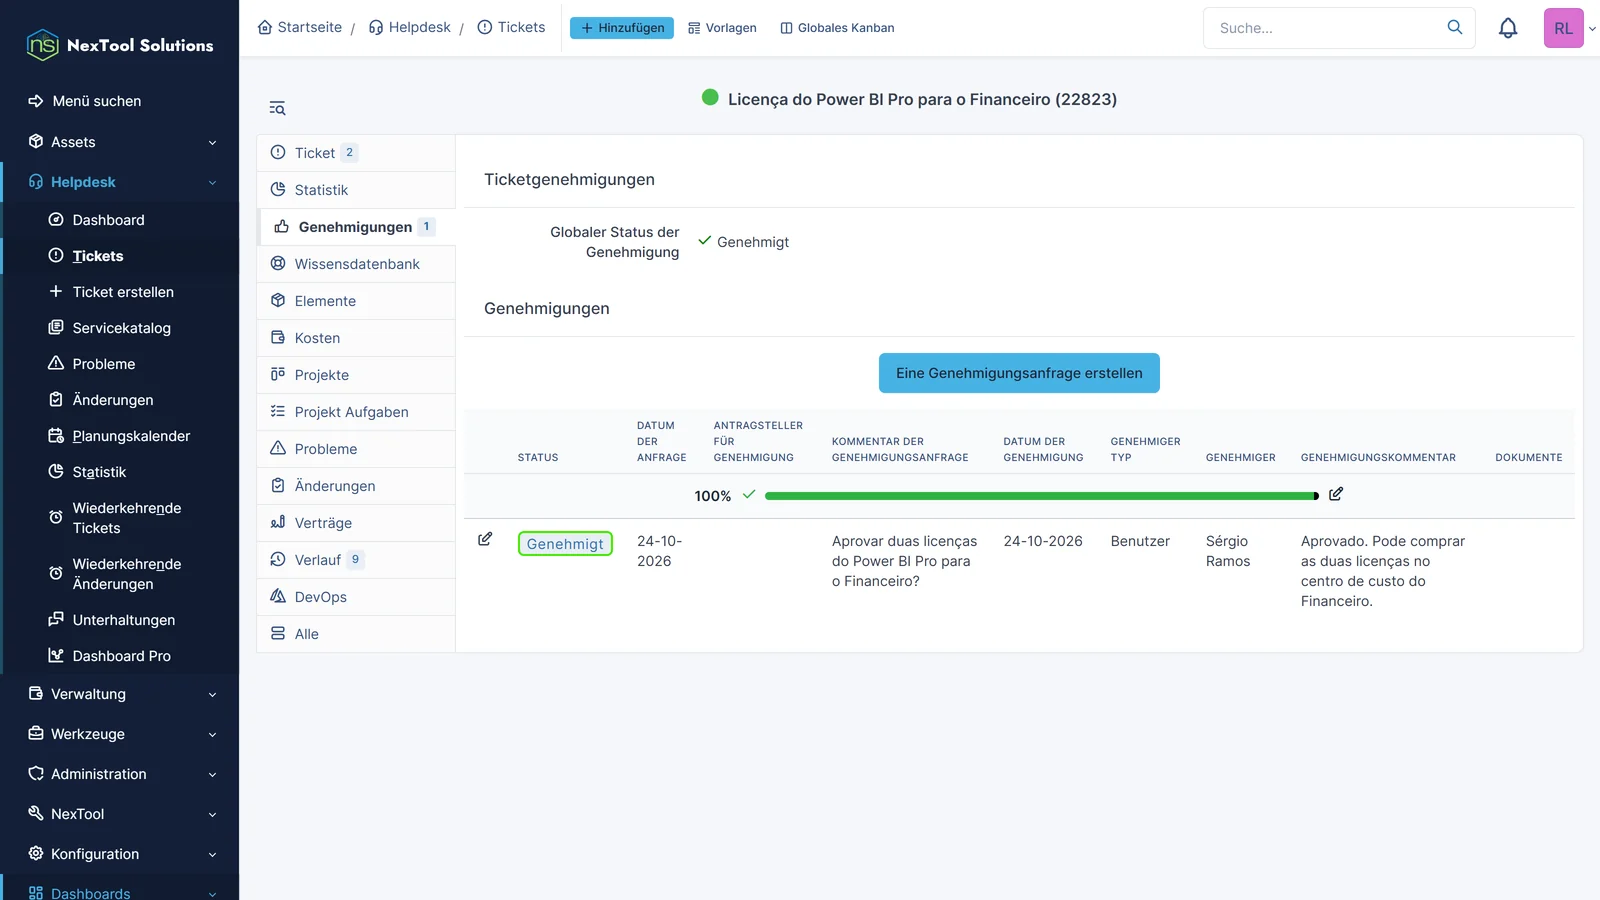Click approver name Sérgio Ramos
The height and width of the screenshot is (900, 1600).
click(1228, 551)
